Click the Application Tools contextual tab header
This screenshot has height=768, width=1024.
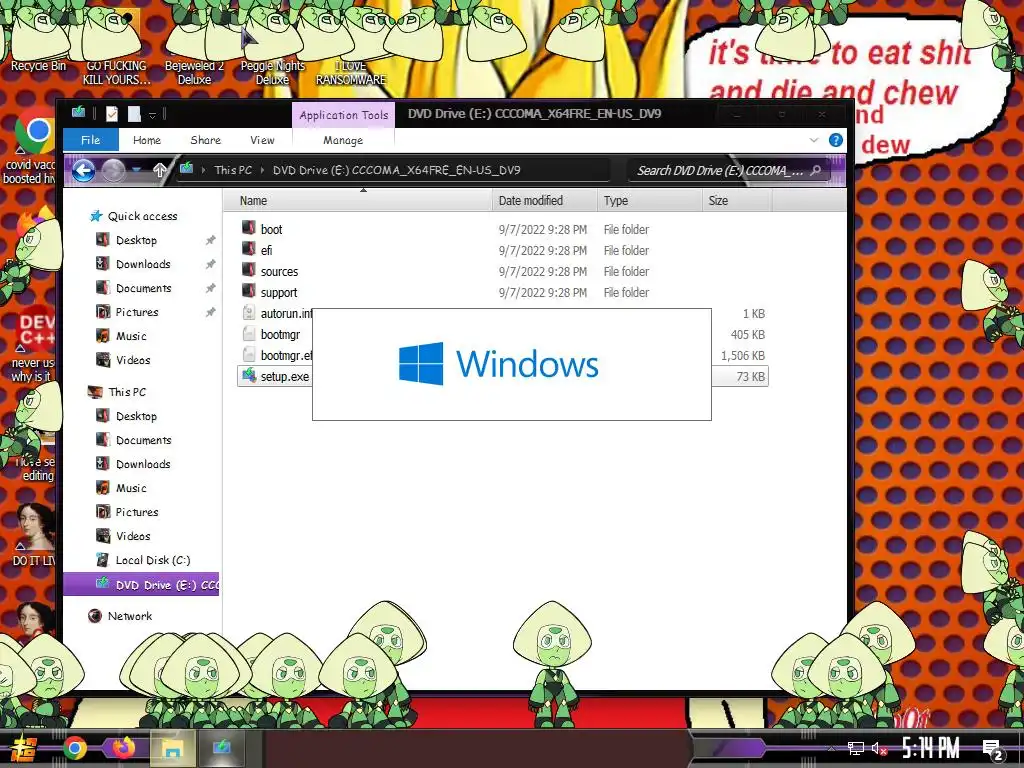pyautogui.click(x=344, y=115)
